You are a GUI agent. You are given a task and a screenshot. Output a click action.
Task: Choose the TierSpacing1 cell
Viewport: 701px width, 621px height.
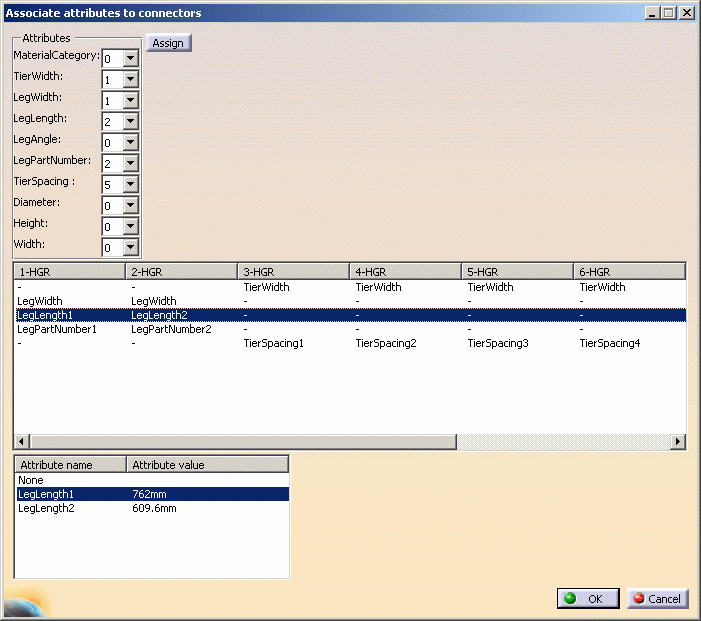point(273,343)
